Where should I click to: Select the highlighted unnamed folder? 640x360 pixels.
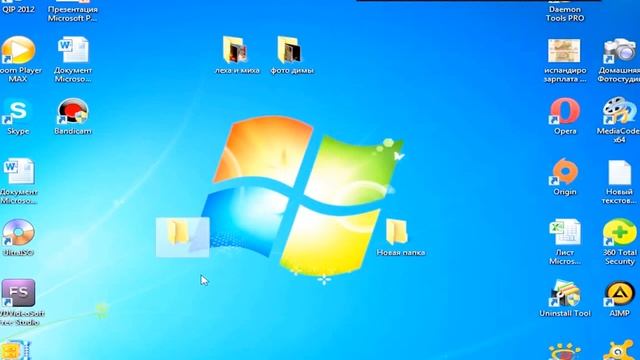(x=182, y=237)
